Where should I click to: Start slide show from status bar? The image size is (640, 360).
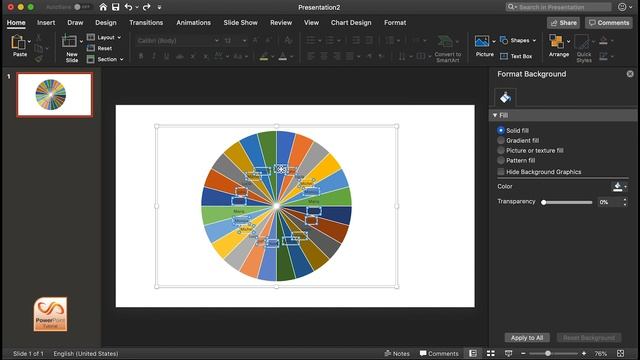coord(508,353)
